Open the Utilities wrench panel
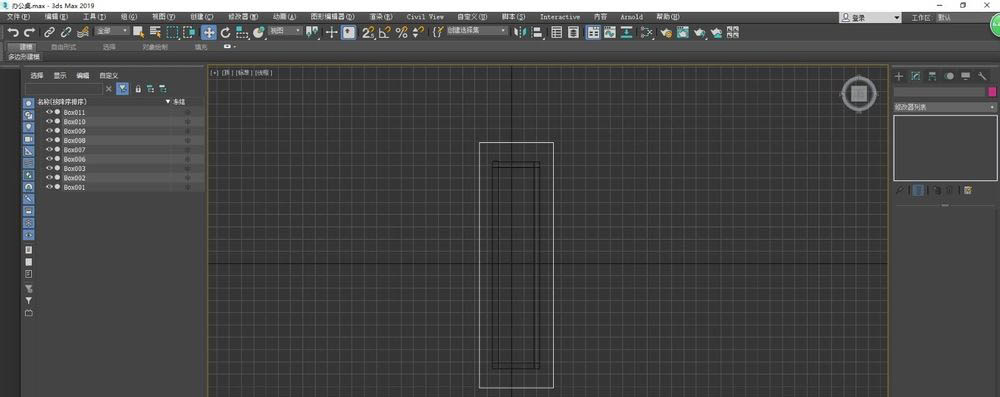Viewport: 1000px width, 397px height. tap(982, 76)
